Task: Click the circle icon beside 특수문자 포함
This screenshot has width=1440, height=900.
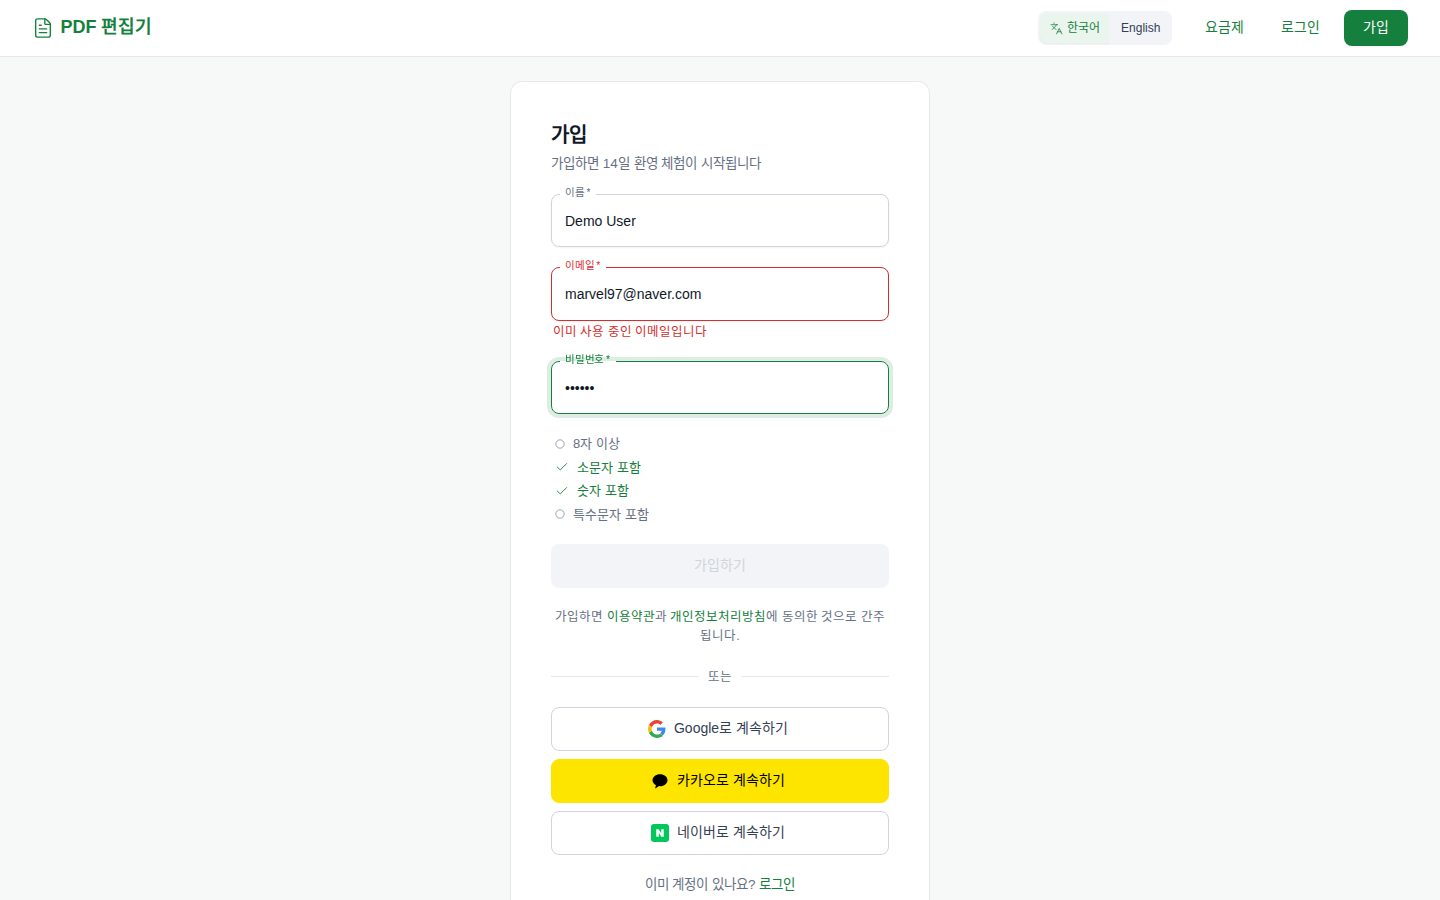Action: [560, 514]
